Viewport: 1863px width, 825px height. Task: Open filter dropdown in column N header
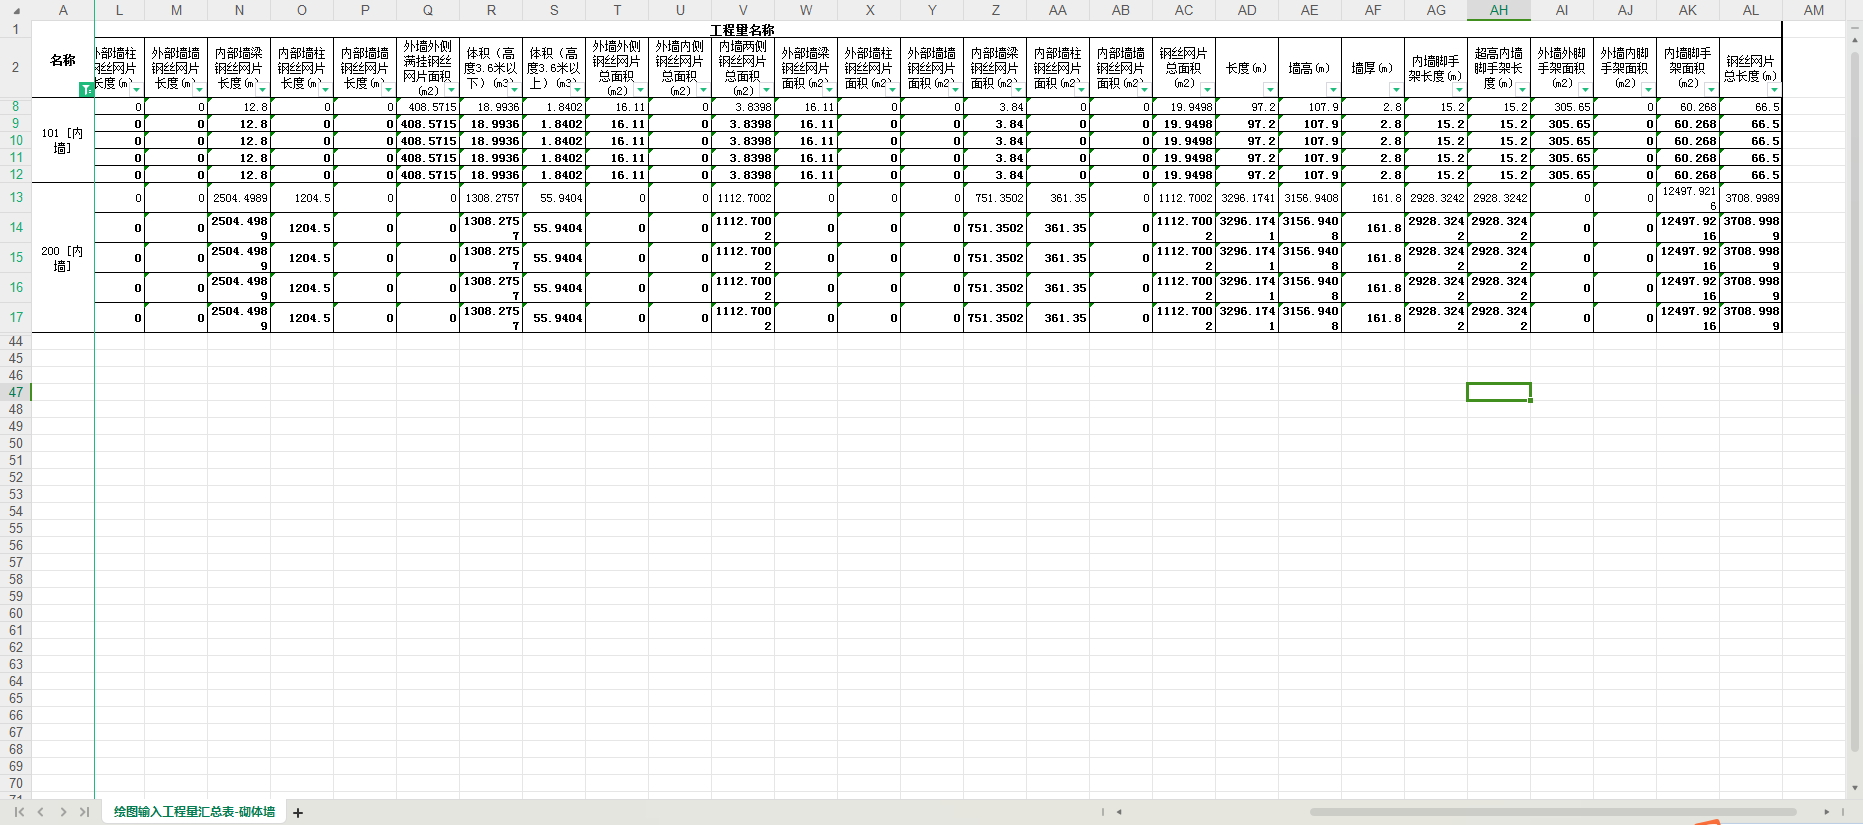pyautogui.click(x=263, y=90)
